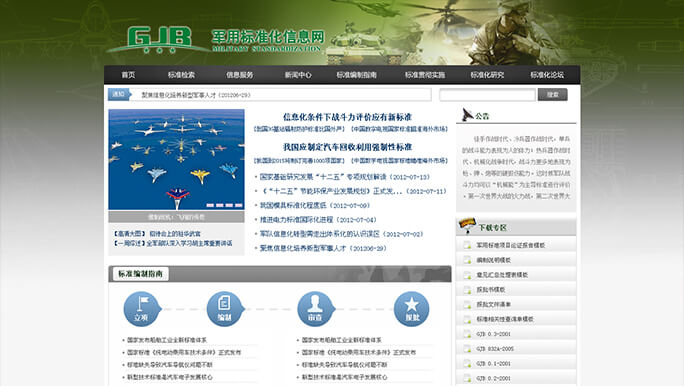Go to 新闻中心 in navigation bar
This screenshot has height=386, width=684.
point(298,75)
